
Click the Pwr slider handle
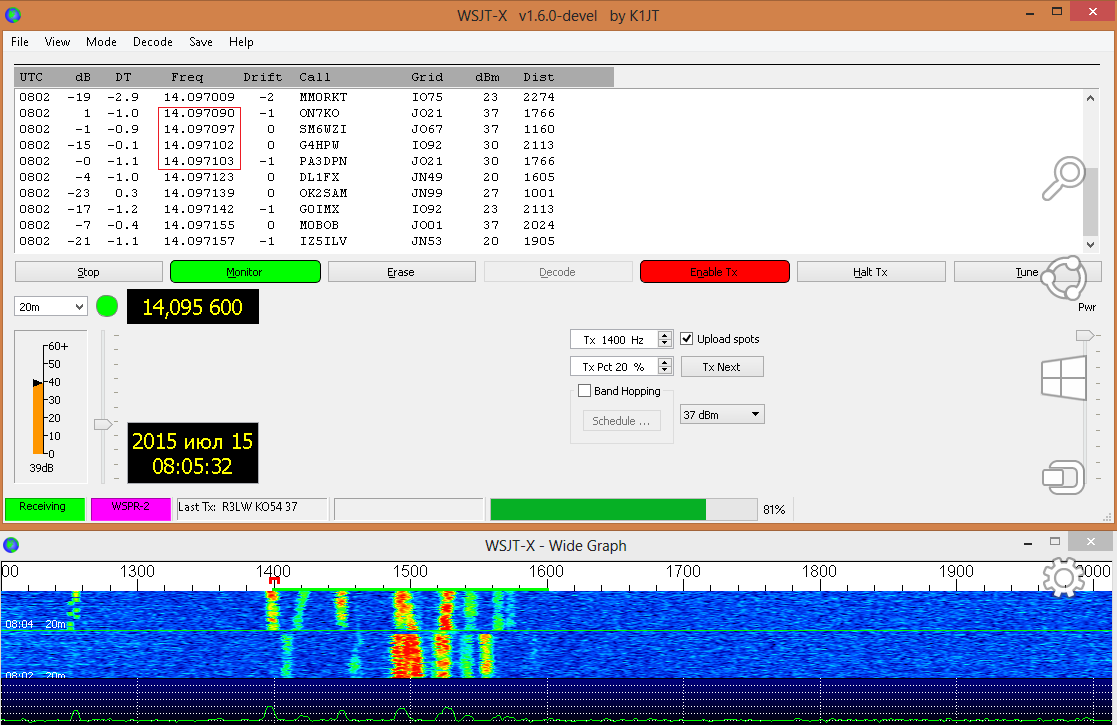[1084, 335]
